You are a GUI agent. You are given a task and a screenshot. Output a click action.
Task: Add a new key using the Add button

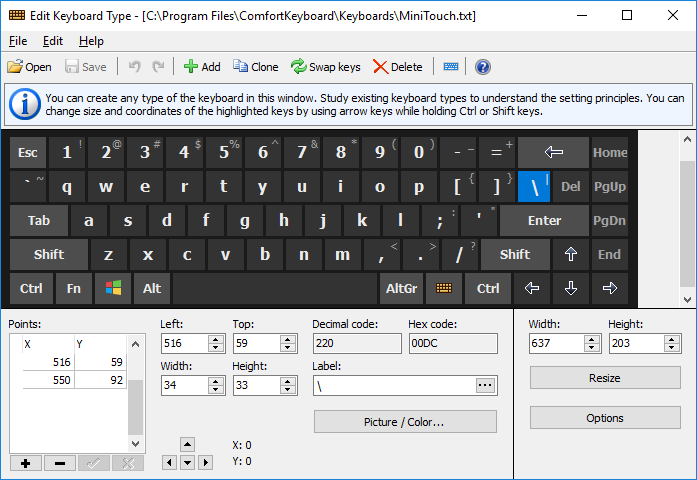pos(201,67)
